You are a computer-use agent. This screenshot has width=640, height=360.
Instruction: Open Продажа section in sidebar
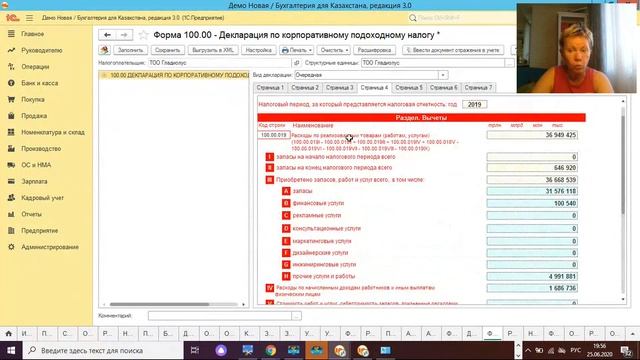pyautogui.click(x=34, y=116)
